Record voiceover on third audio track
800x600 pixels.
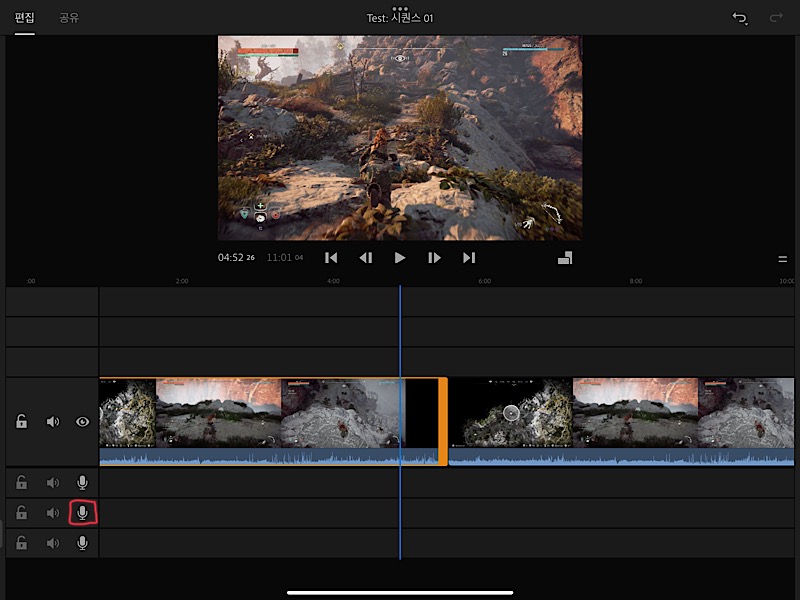click(82, 543)
